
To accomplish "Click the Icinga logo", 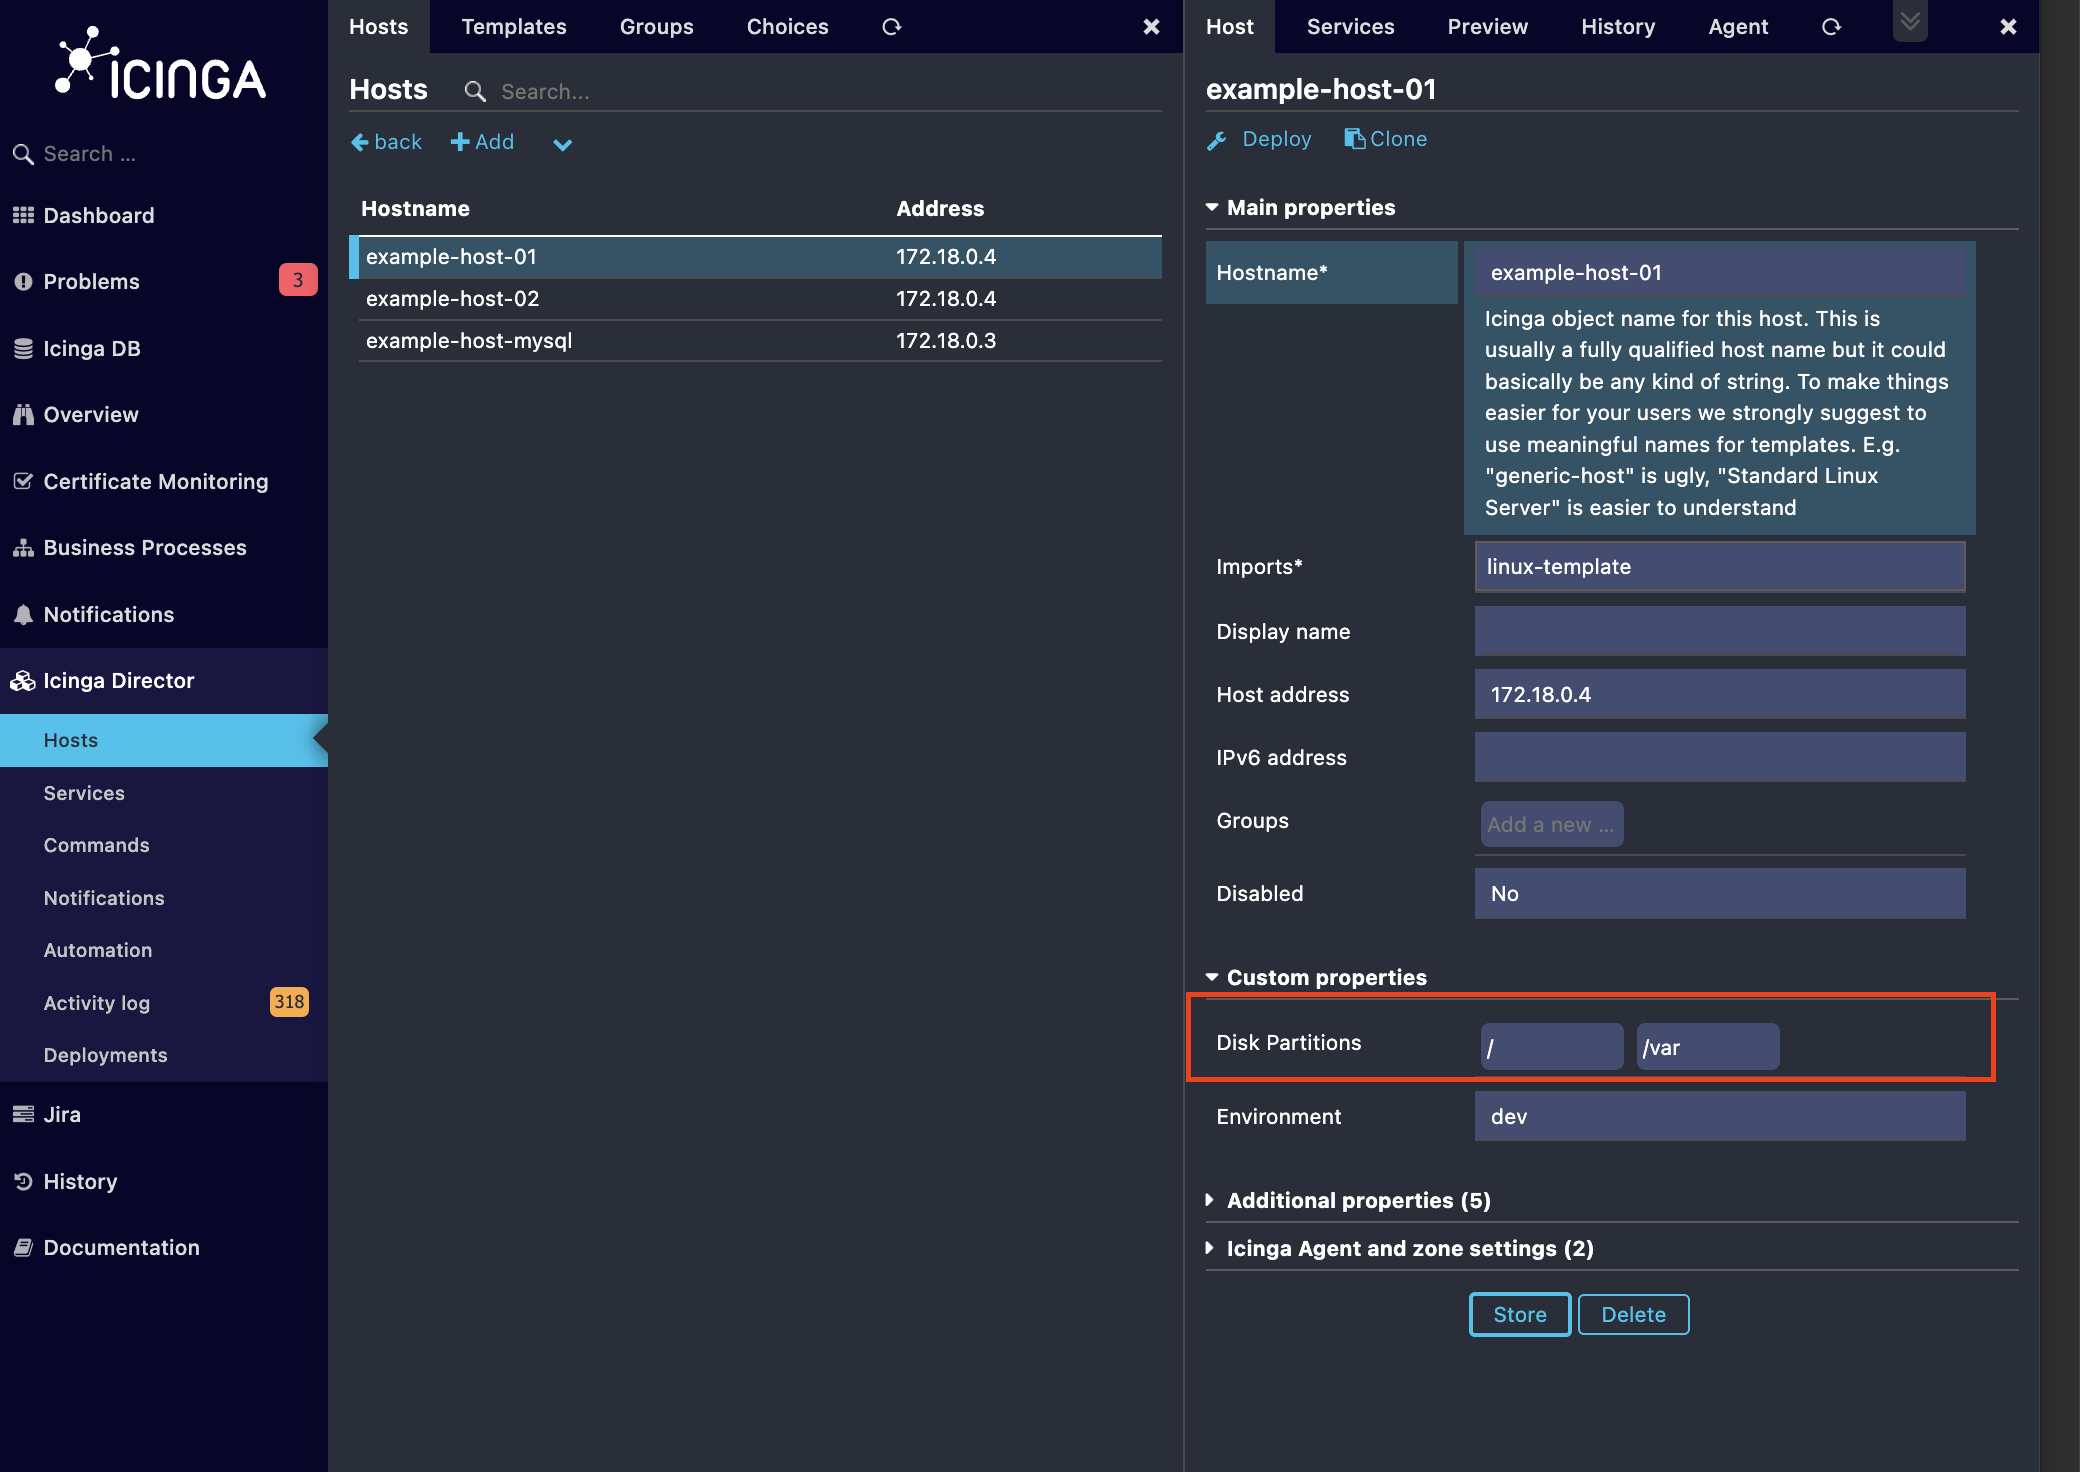I will tap(160, 65).
